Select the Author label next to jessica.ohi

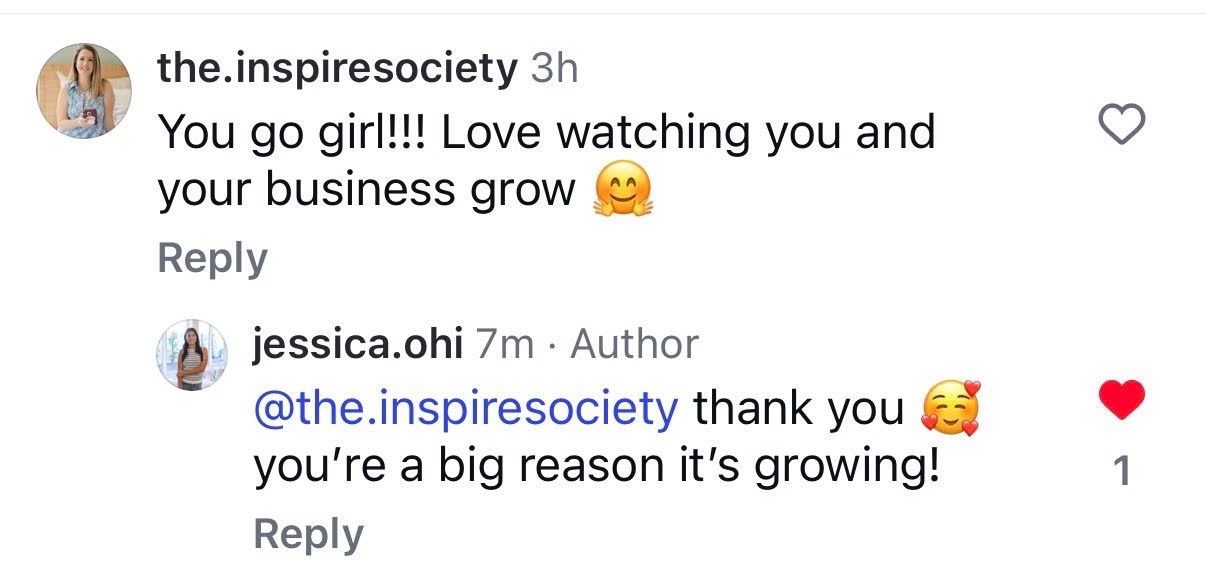pyautogui.click(x=633, y=344)
